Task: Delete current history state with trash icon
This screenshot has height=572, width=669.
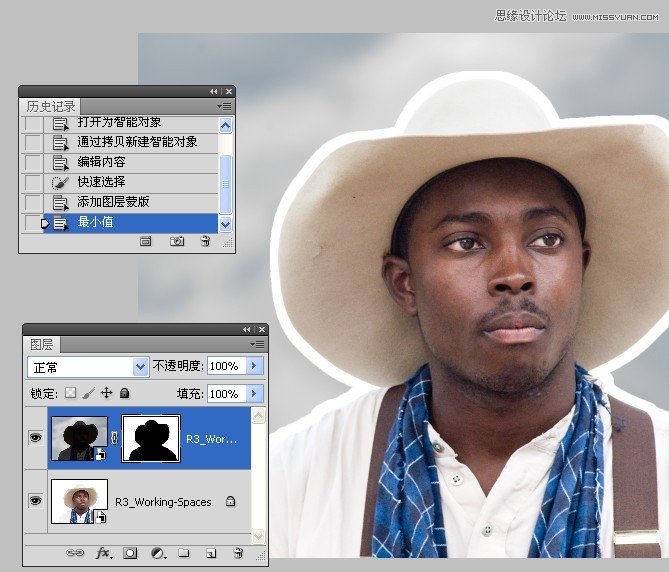Action: 205,241
